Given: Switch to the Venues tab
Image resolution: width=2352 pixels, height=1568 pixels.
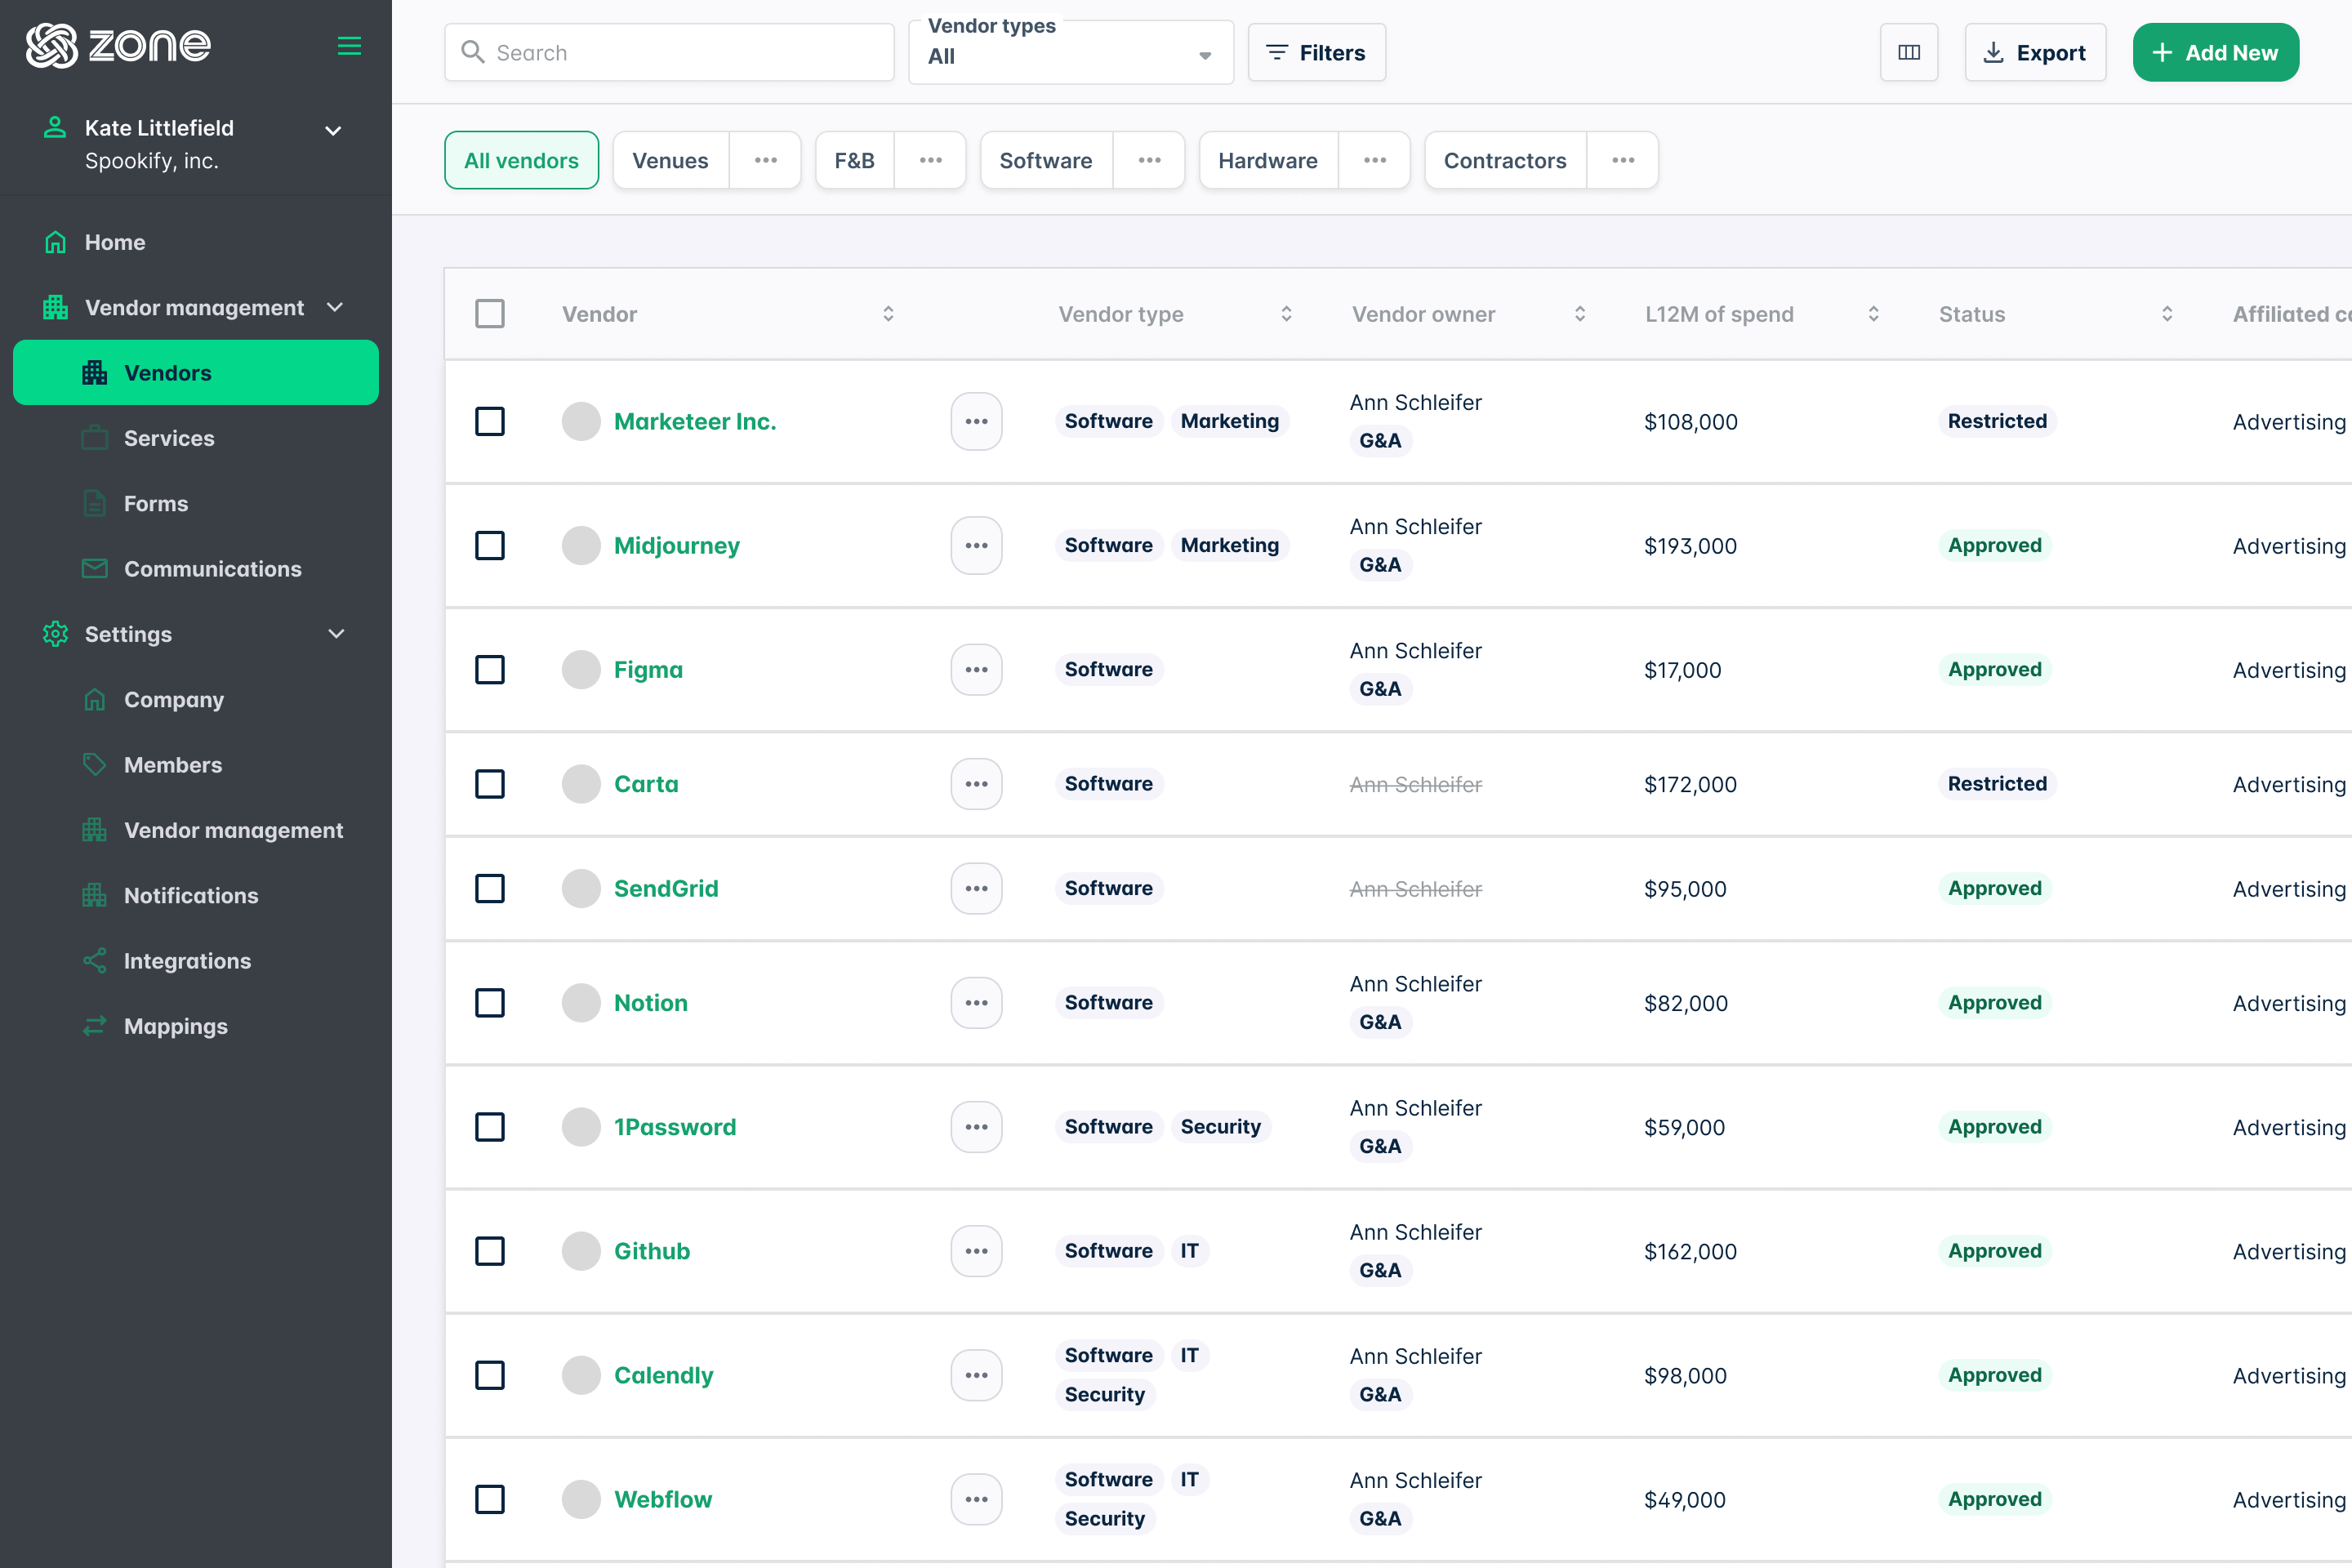Looking at the screenshot, I should pos(670,160).
